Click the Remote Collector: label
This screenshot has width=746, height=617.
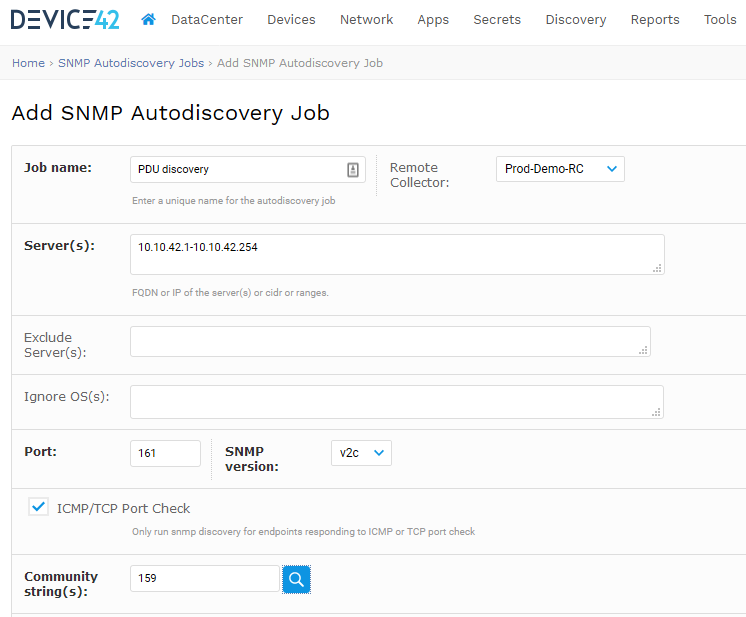[x=419, y=175]
